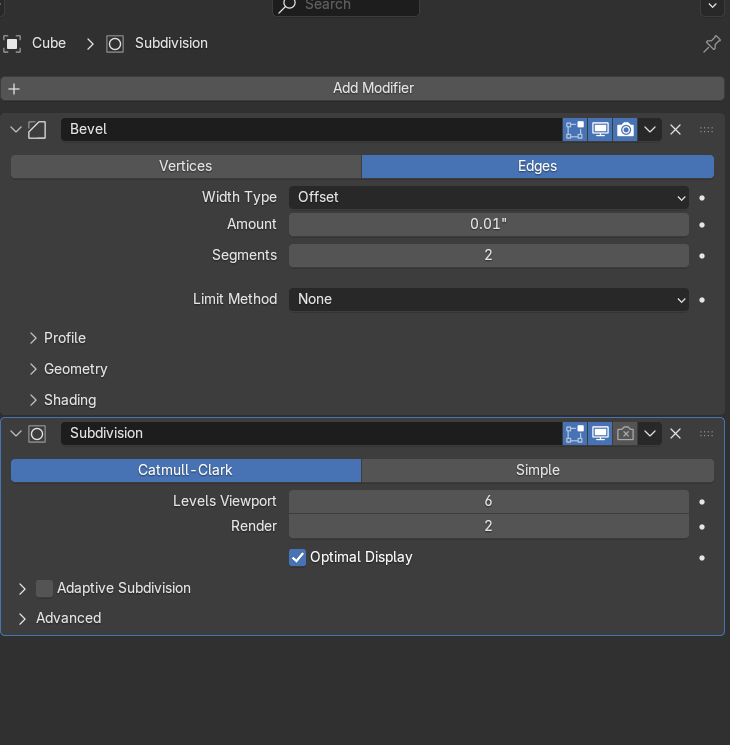Toggle Bevel modifier viewport display
730x745 pixels.
(600, 129)
